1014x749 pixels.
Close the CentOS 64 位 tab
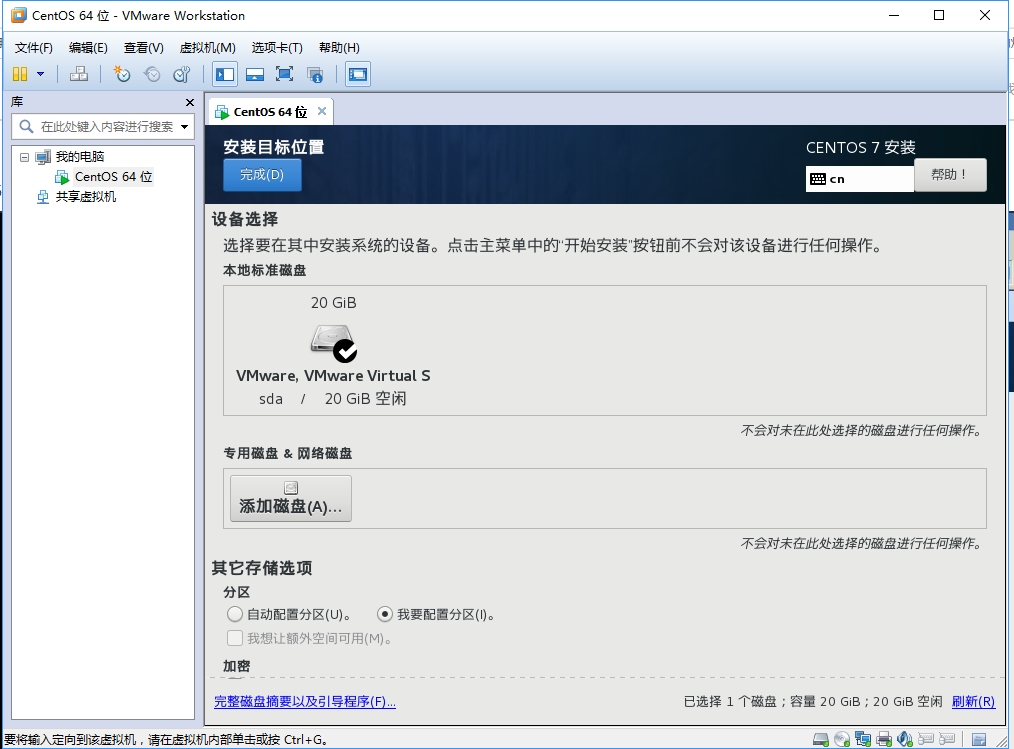[321, 111]
